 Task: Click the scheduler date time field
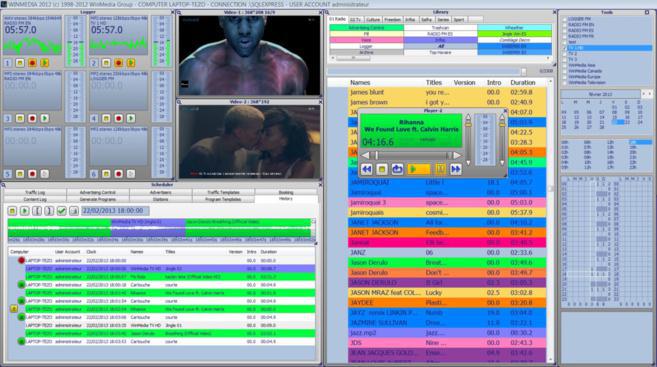[x=115, y=210]
